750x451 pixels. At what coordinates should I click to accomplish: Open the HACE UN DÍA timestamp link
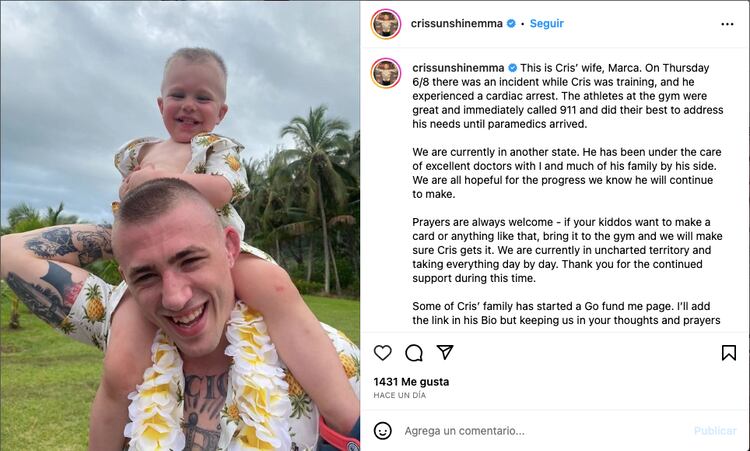(x=399, y=396)
